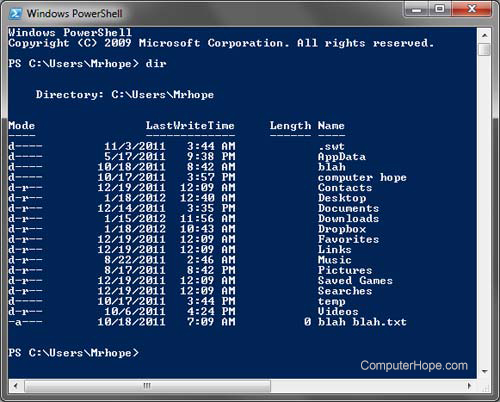Minimize the Windows PowerShell window

pyautogui.click(x=416, y=9)
